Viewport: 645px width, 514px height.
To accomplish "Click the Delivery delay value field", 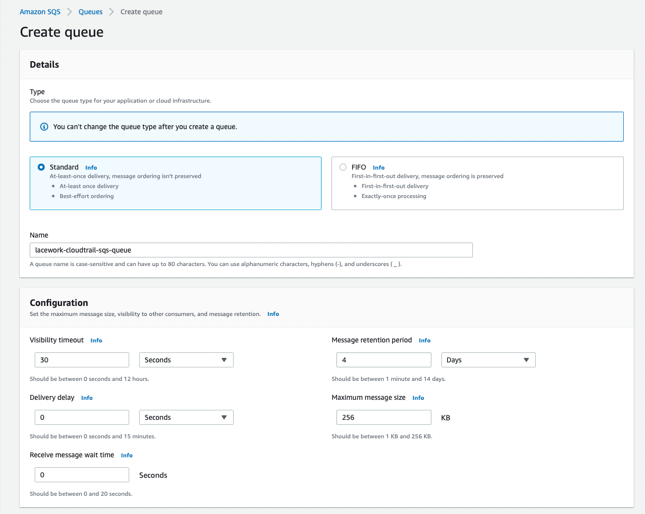I will (82, 417).
